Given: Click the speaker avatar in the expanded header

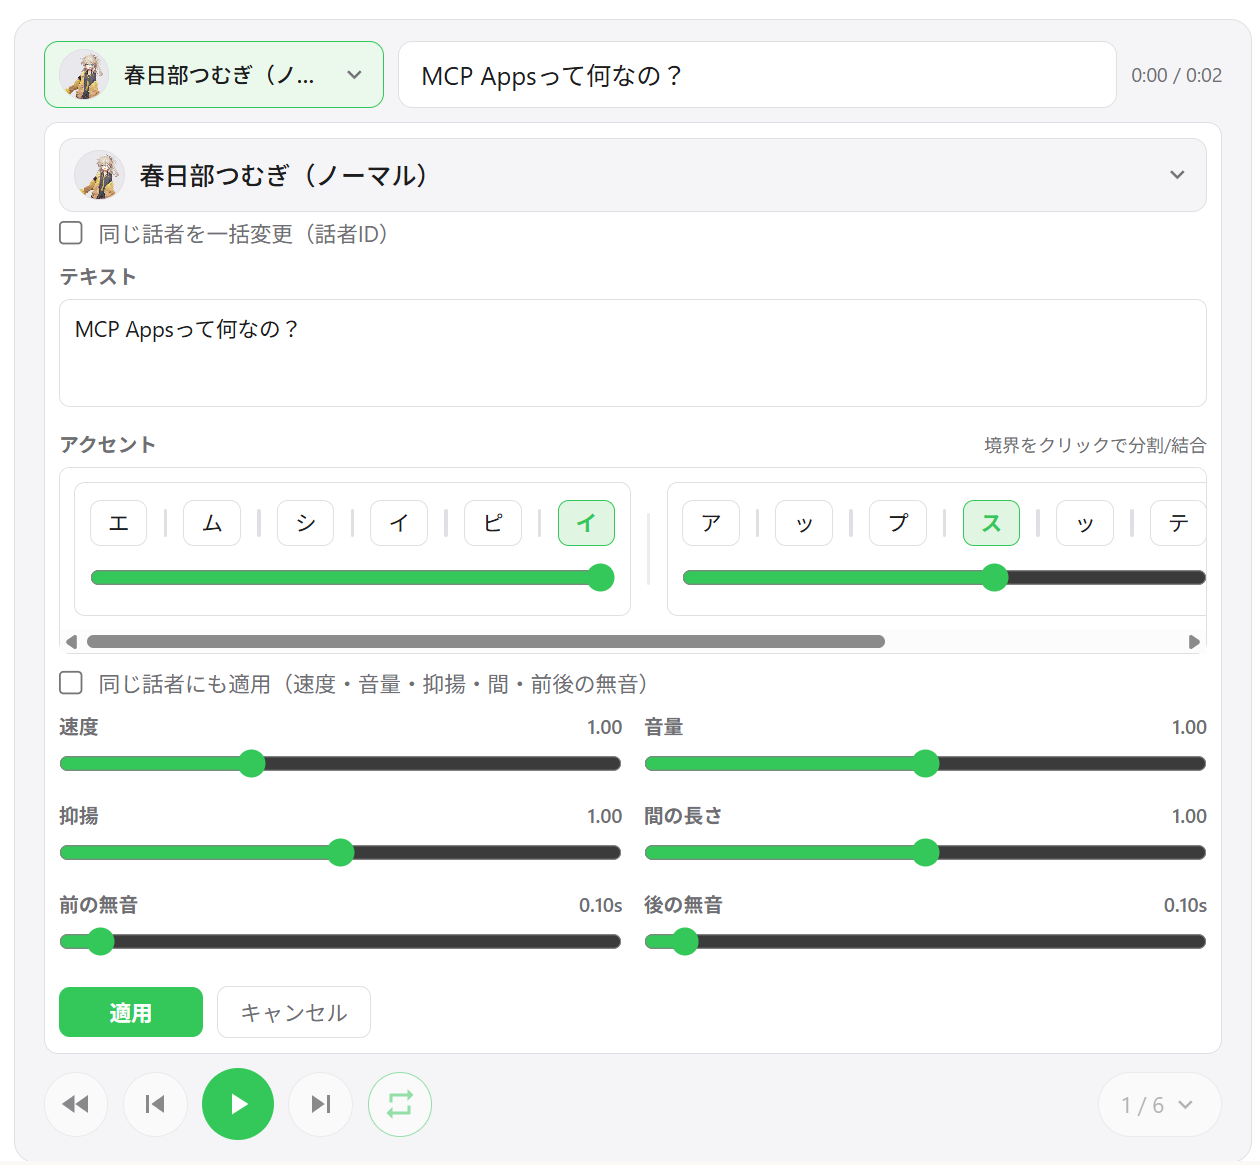Looking at the screenshot, I should click(x=99, y=175).
